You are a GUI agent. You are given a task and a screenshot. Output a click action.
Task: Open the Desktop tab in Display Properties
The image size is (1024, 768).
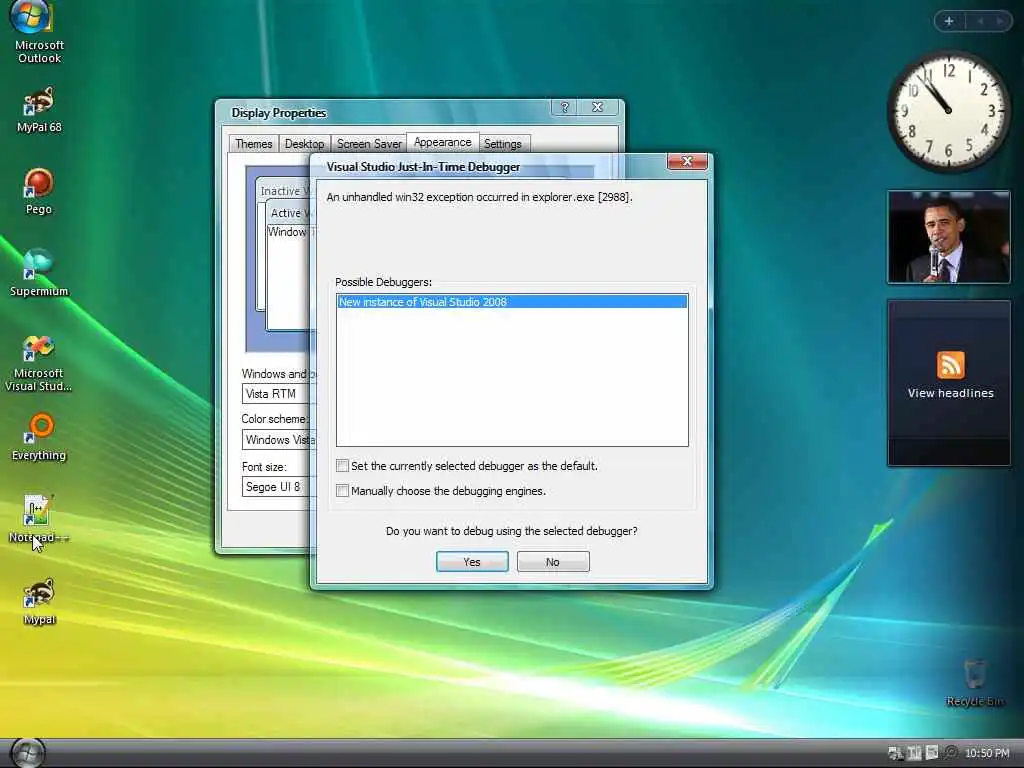click(304, 144)
